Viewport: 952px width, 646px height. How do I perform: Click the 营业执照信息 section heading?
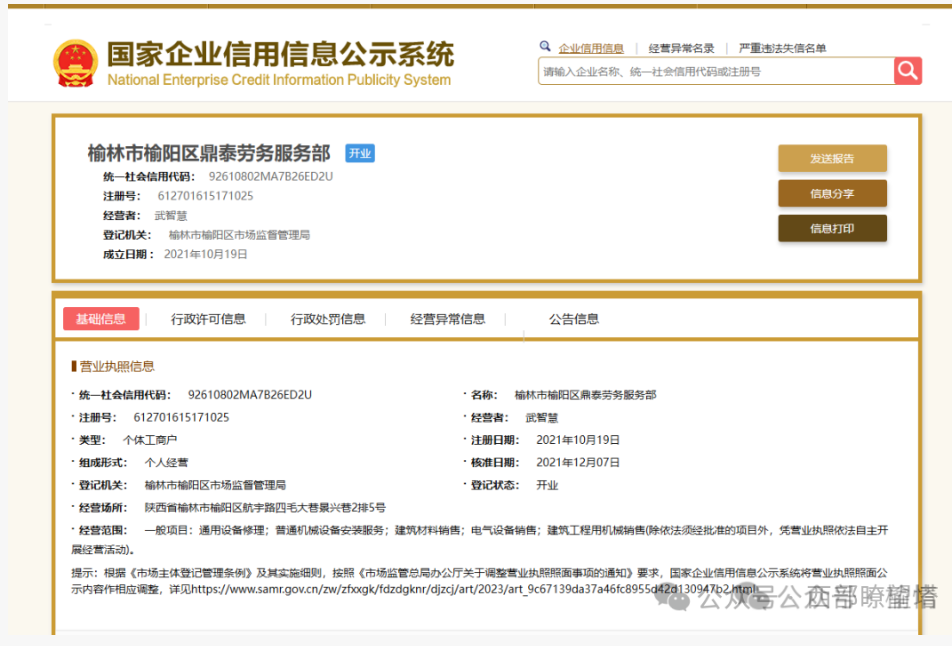tap(116, 366)
